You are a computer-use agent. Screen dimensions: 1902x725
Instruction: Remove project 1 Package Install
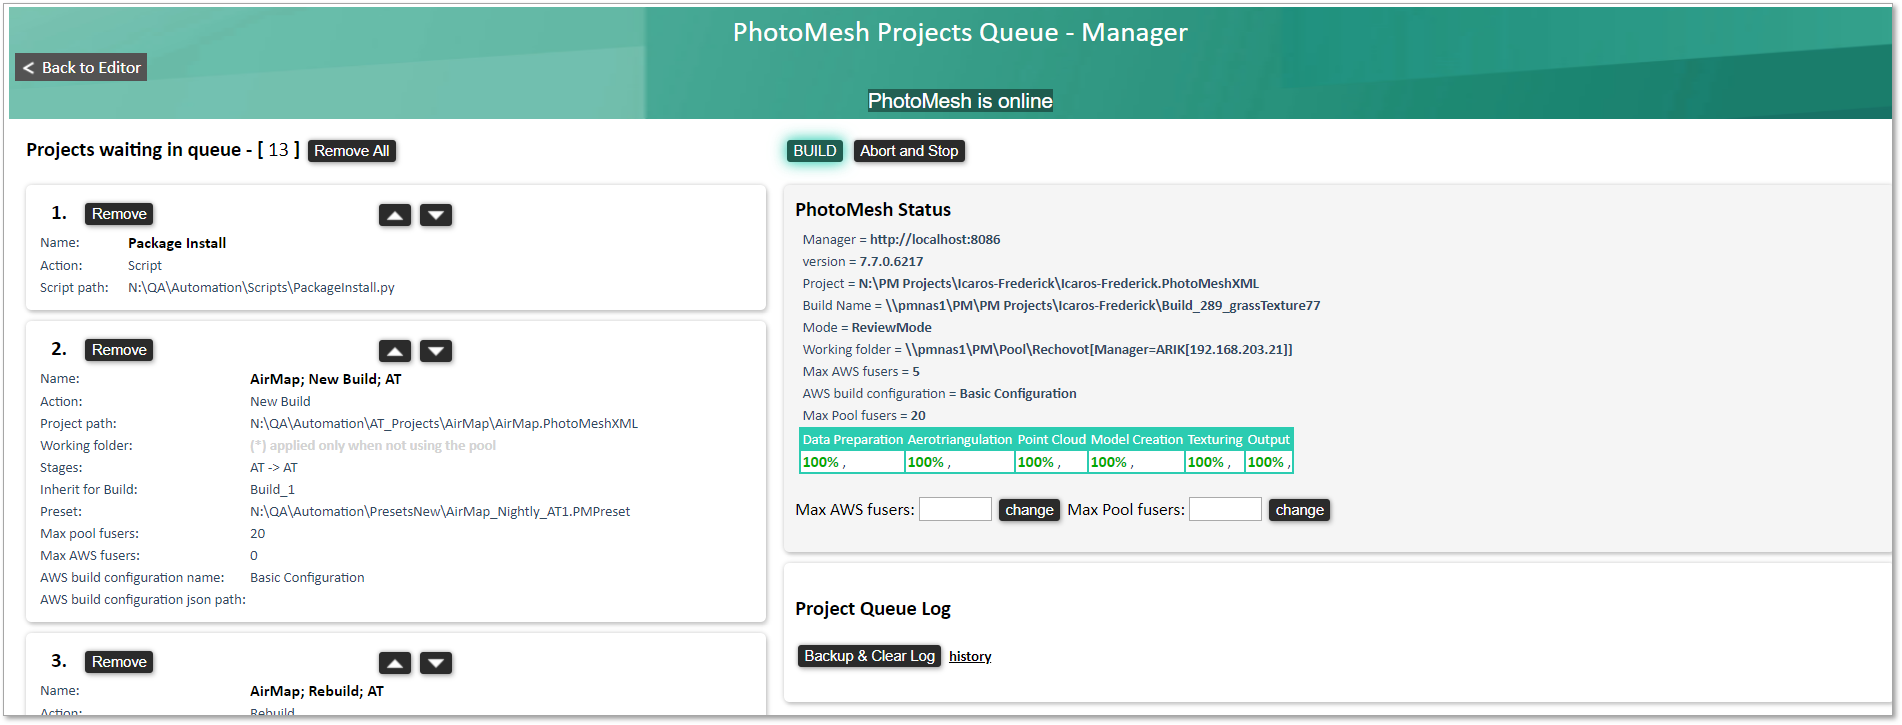click(119, 214)
